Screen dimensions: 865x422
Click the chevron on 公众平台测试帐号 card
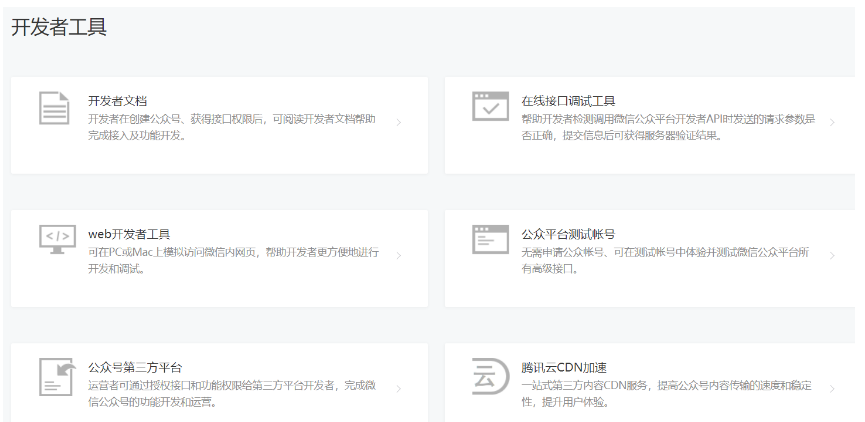click(x=832, y=256)
